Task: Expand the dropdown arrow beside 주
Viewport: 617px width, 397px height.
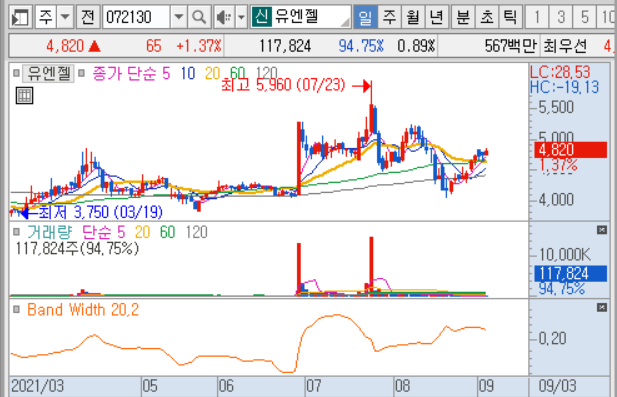Action: point(65,17)
